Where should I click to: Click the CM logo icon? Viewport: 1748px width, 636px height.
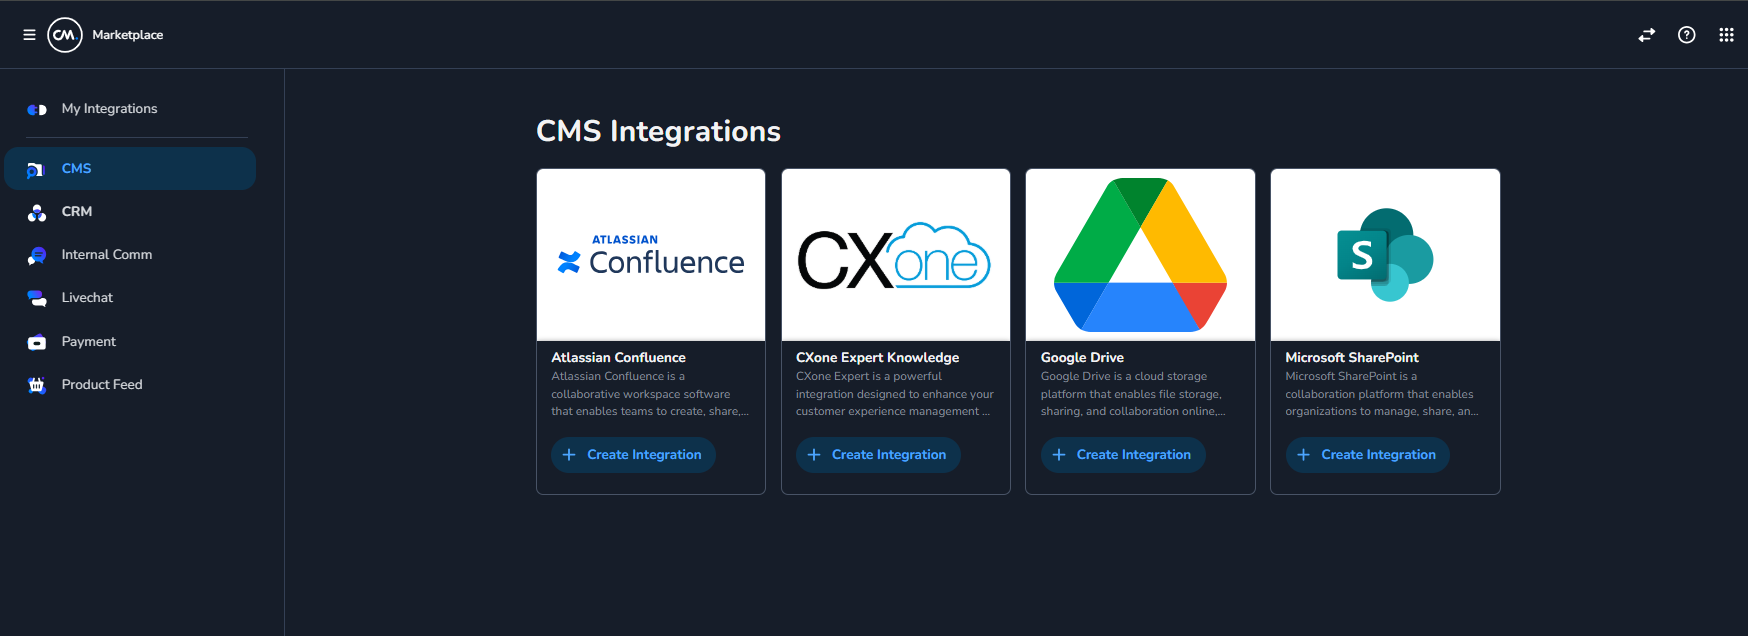click(65, 35)
